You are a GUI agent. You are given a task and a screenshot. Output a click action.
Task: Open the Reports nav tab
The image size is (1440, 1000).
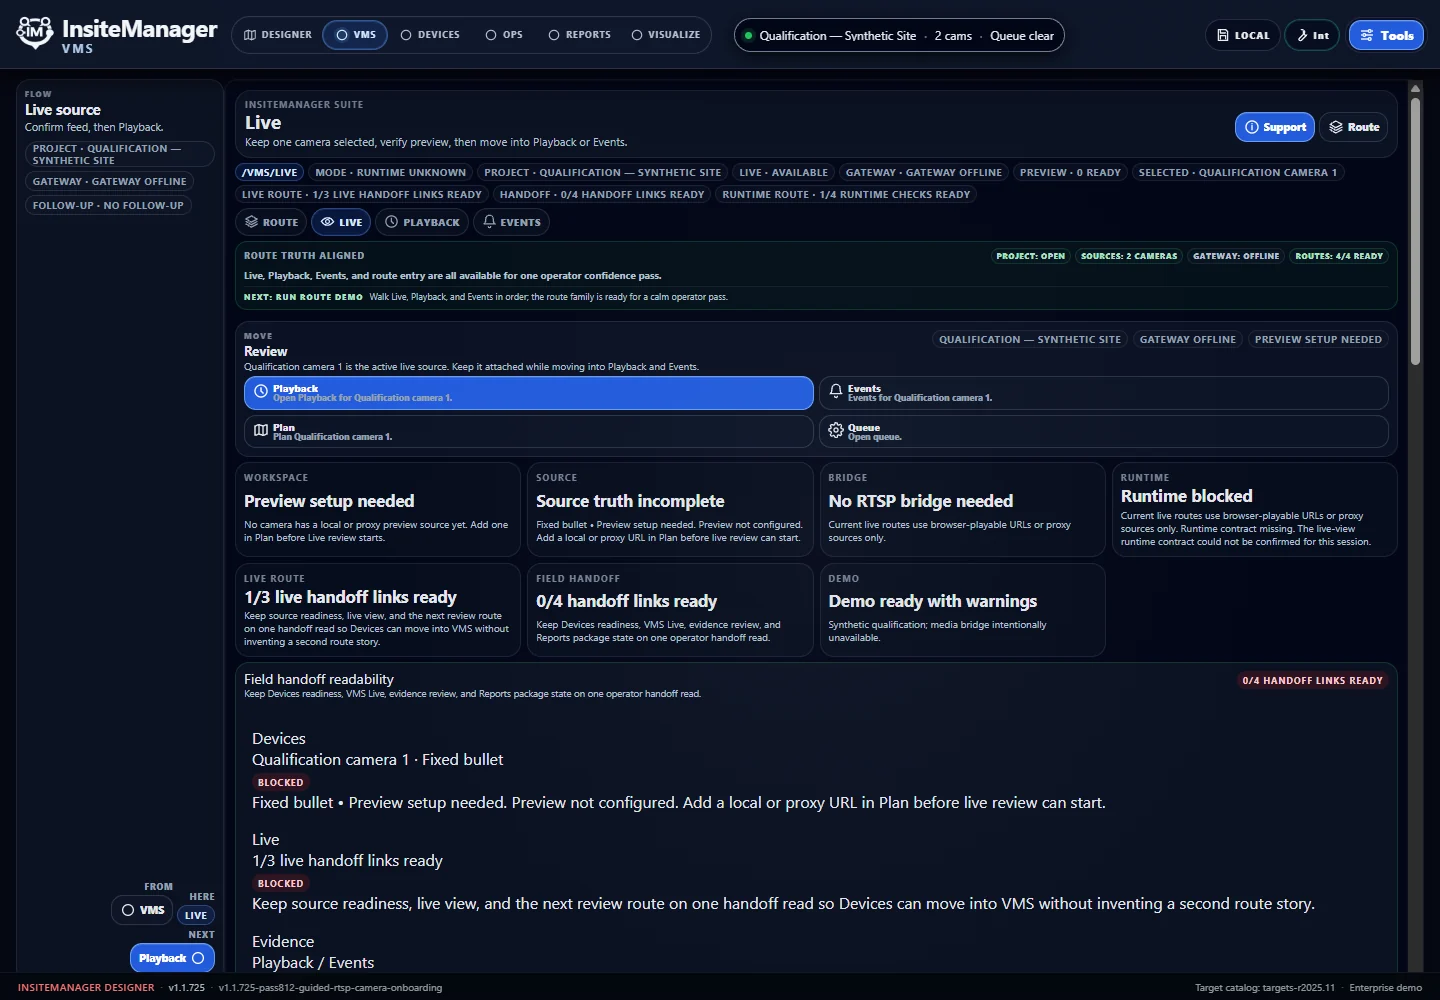coord(579,35)
